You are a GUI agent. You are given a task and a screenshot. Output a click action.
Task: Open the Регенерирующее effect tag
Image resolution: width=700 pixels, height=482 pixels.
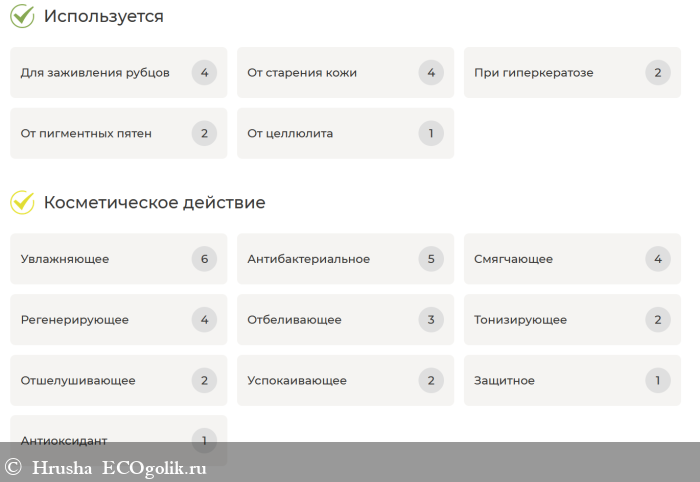coord(75,320)
